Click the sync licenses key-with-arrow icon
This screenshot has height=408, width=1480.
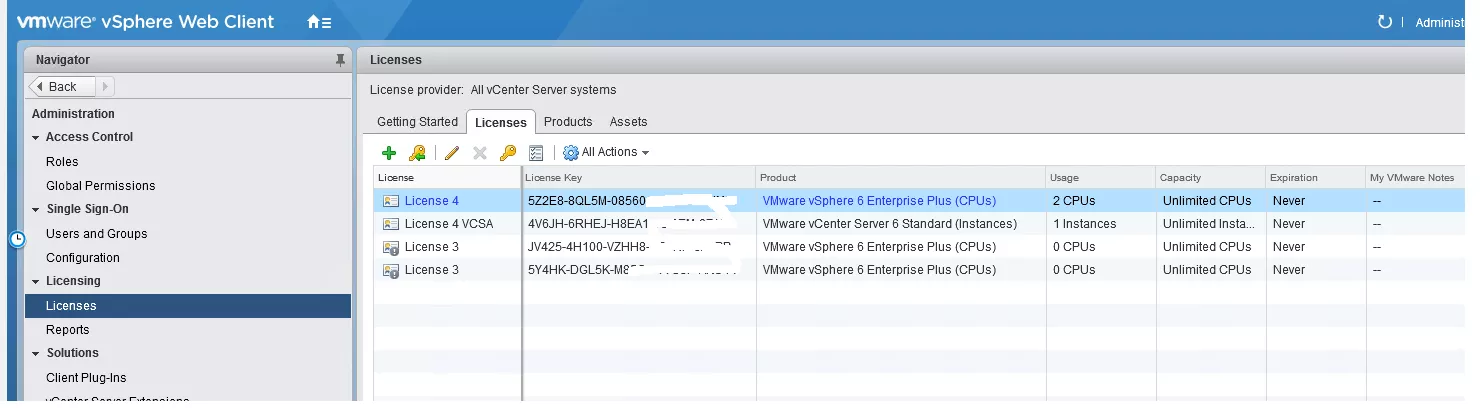tap(418, 153)
